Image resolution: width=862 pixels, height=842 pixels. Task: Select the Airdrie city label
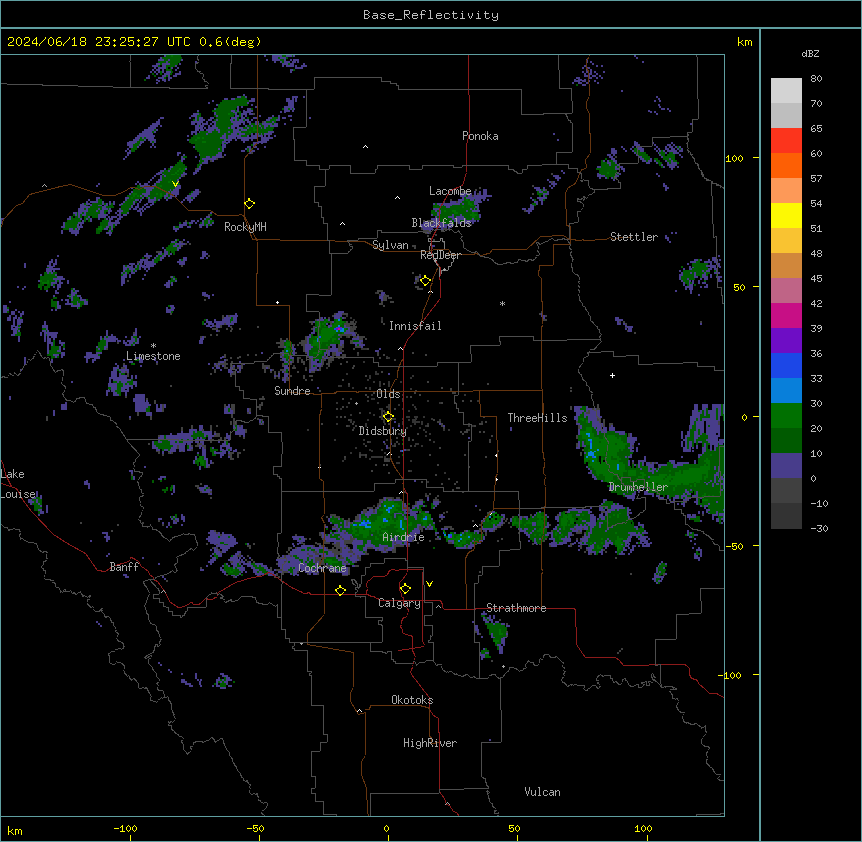point(404,537)
